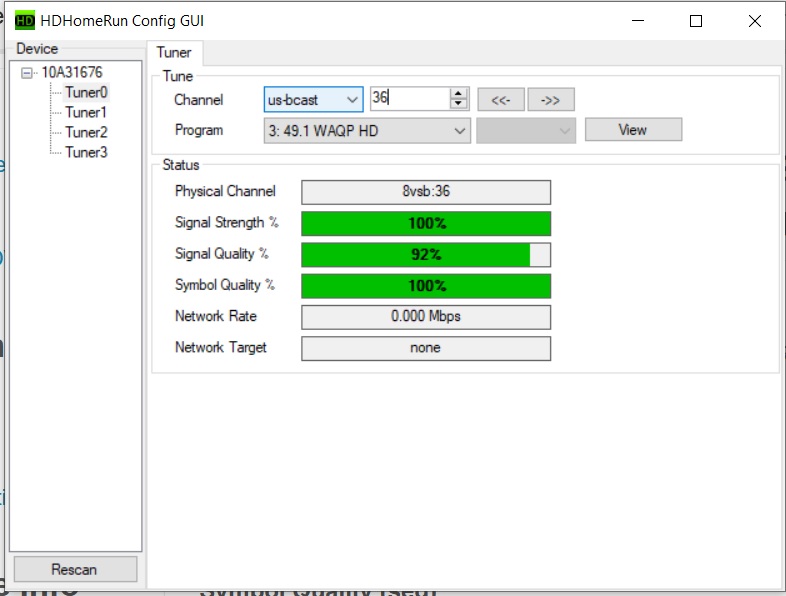Click the channel number field showing 36
This screenshot has width=786, height=596.
pyautogui.click(x=410, y=98)
